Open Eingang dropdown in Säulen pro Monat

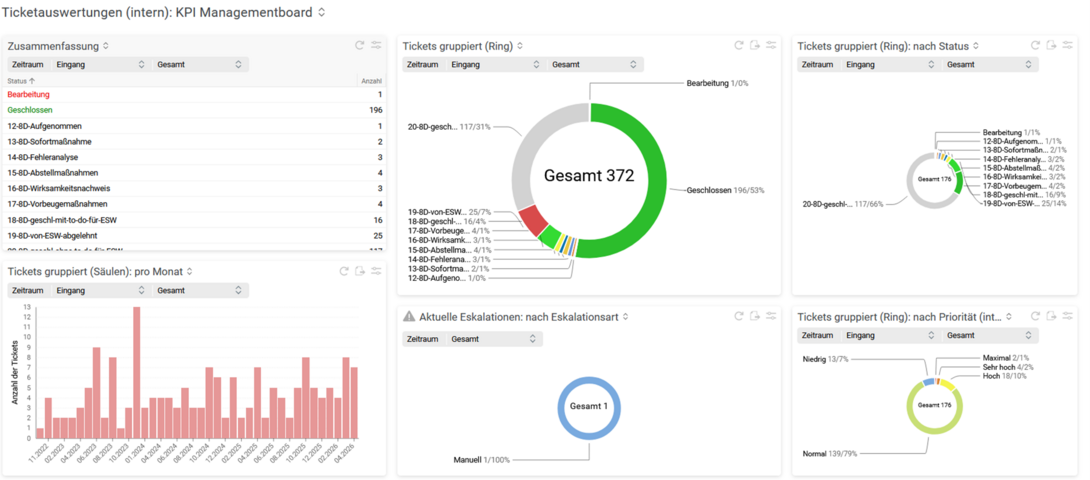(x=100, y=290)
